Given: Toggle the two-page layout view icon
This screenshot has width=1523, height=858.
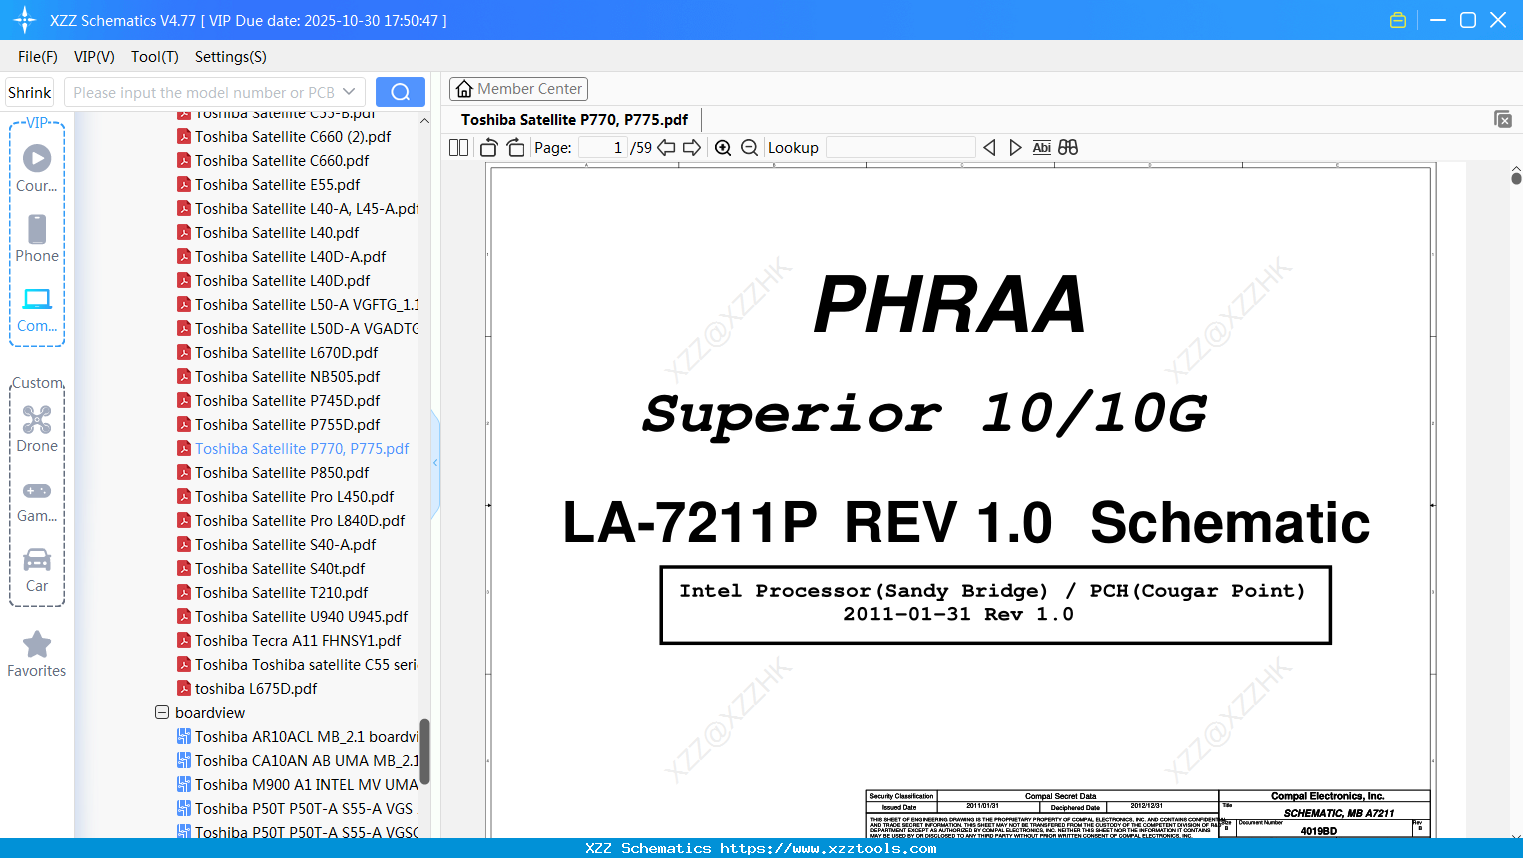Looking at the screenshot, I should click(x=459, y=148).
